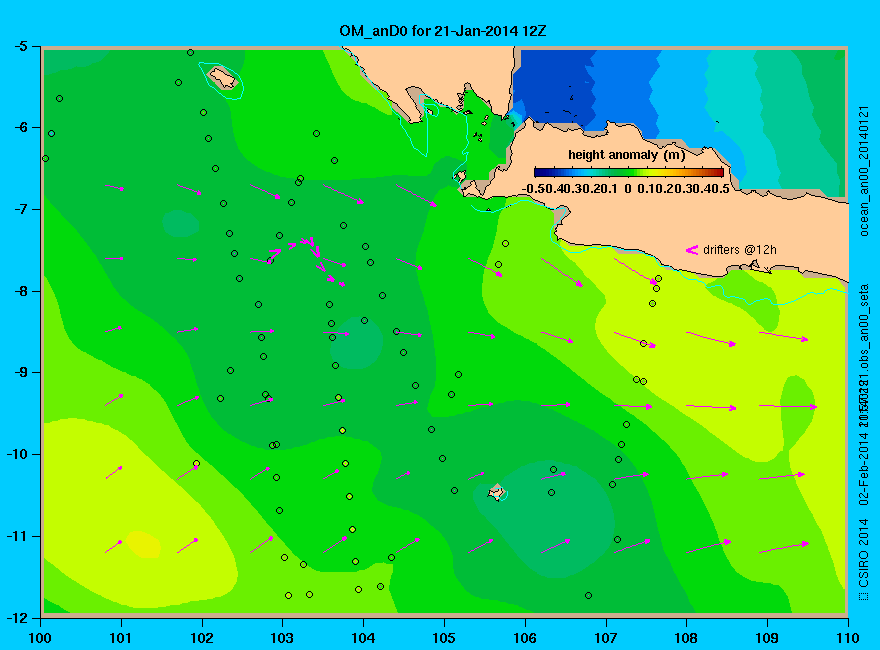The width and height of the screenshot is (880, 650).
Task: Click the y-axis tick label "-12"
Action: 17,618
